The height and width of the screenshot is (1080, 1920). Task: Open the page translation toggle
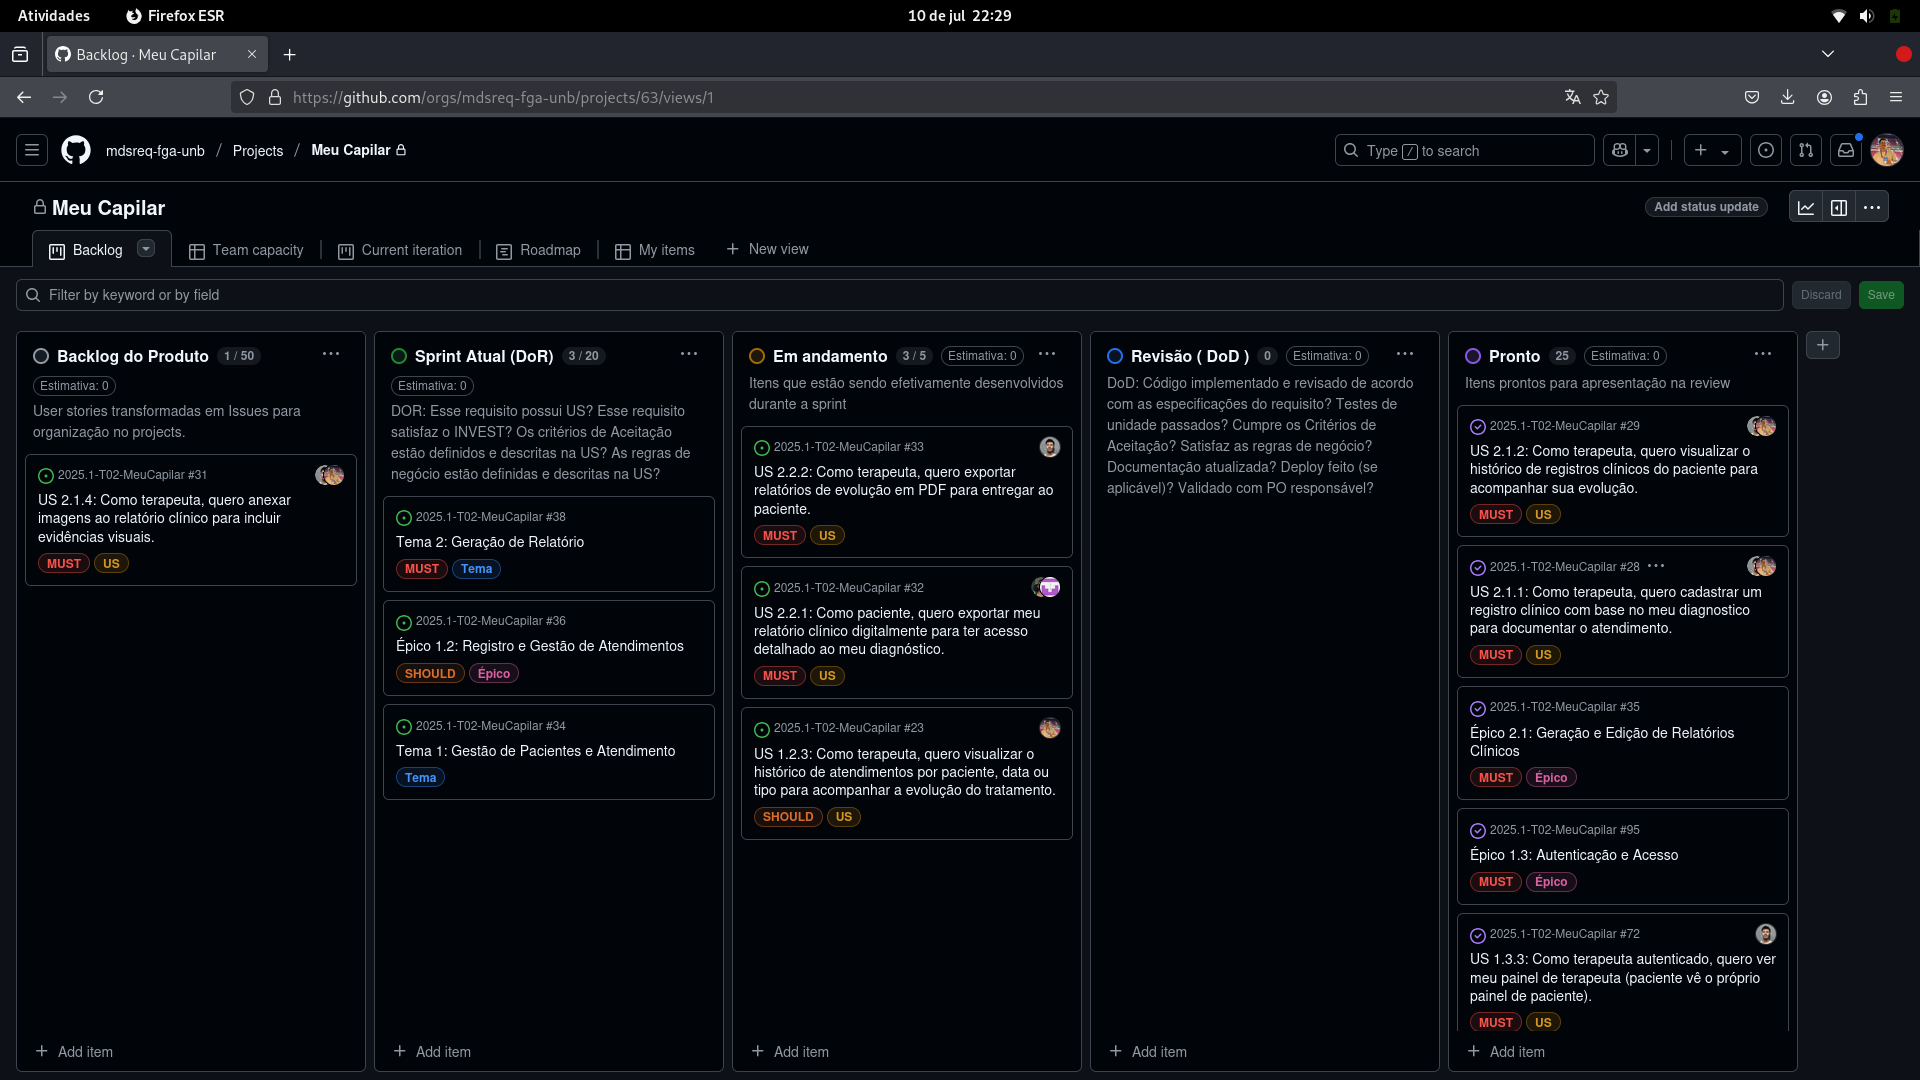pos(1572,97)
